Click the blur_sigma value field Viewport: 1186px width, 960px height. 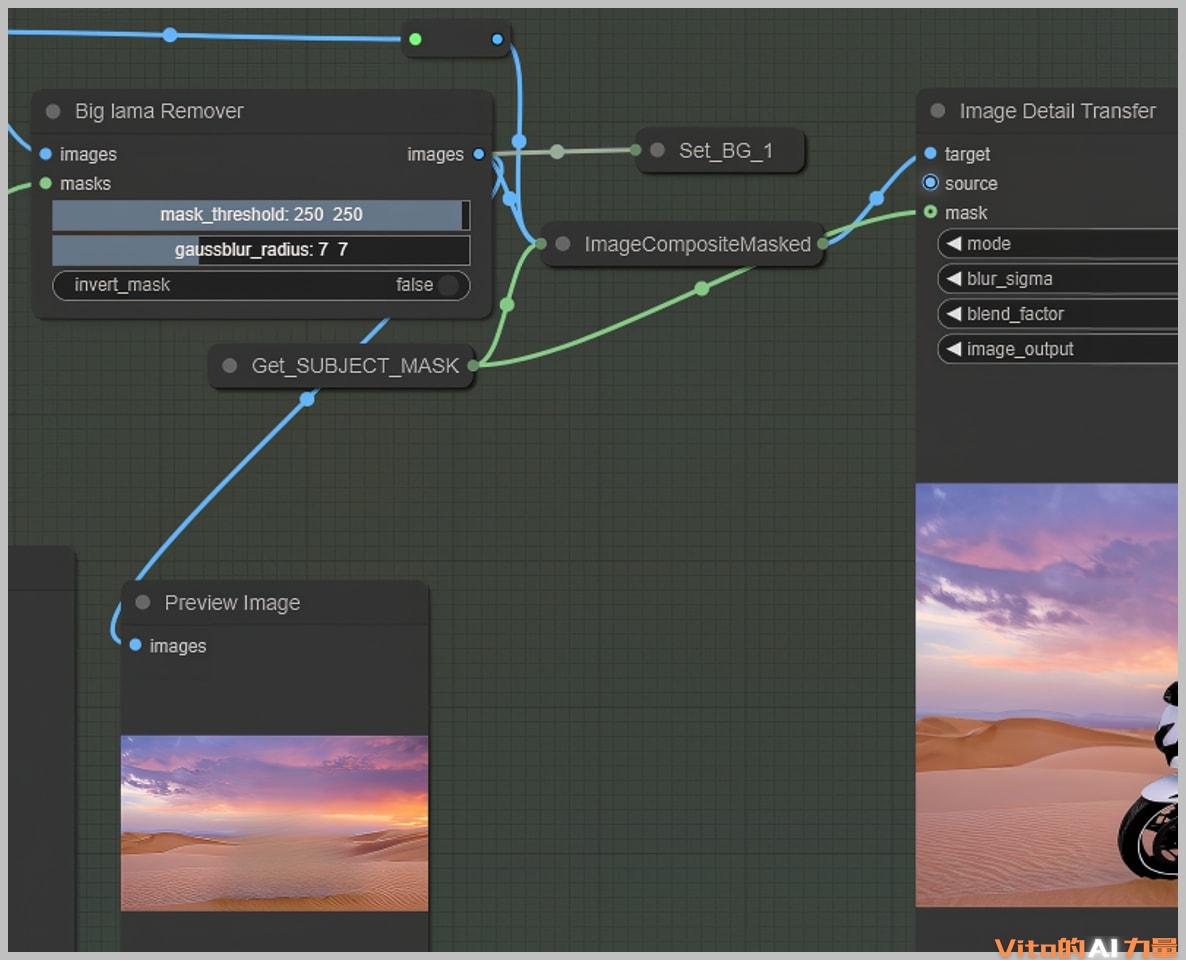pyautogui.click(x=1058, y=278)
